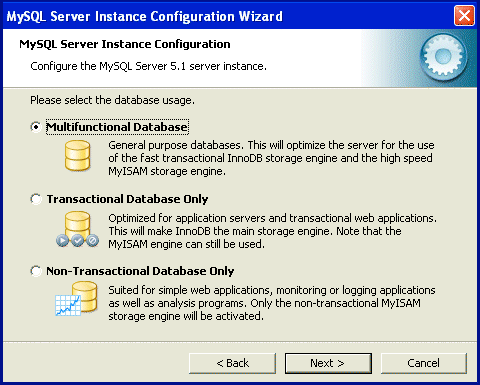Click the Non-Transactional Database chart icon
Viewport: 480px width, 385px height.
77,298
